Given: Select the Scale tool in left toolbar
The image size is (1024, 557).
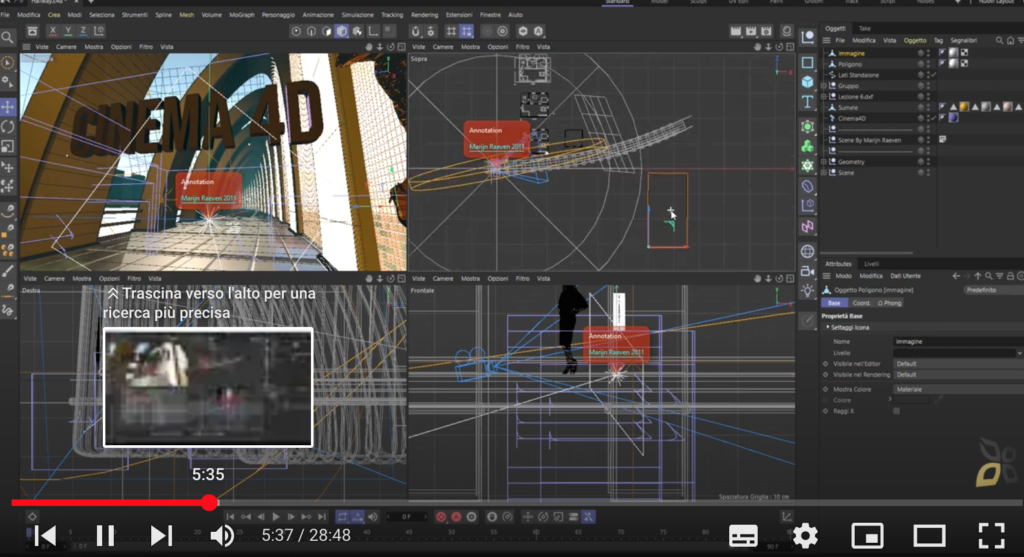Looking at the screenshot, I should point(8,146).
